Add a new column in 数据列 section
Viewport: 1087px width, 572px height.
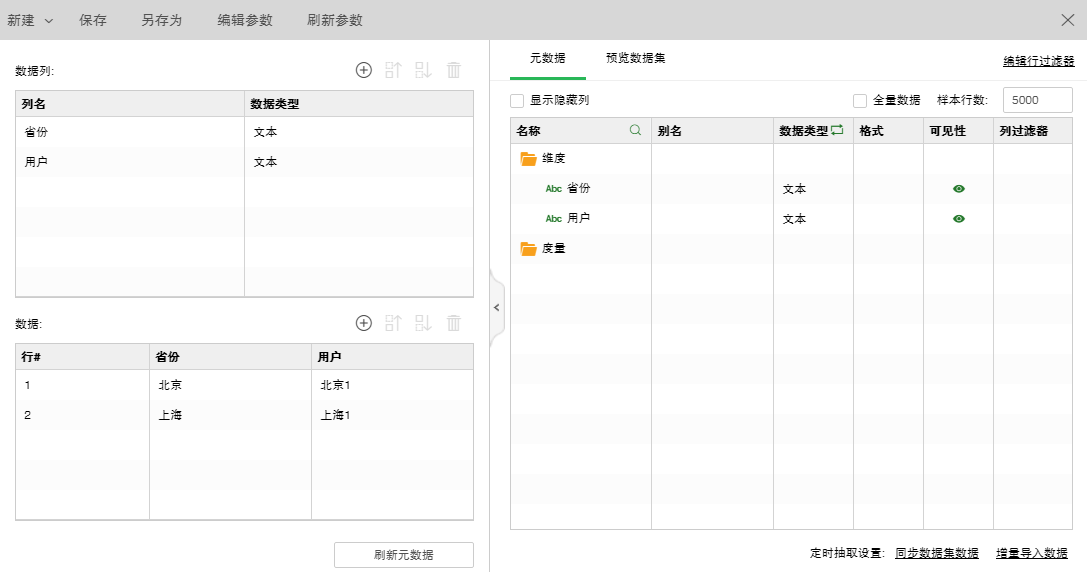coord(364,70)
